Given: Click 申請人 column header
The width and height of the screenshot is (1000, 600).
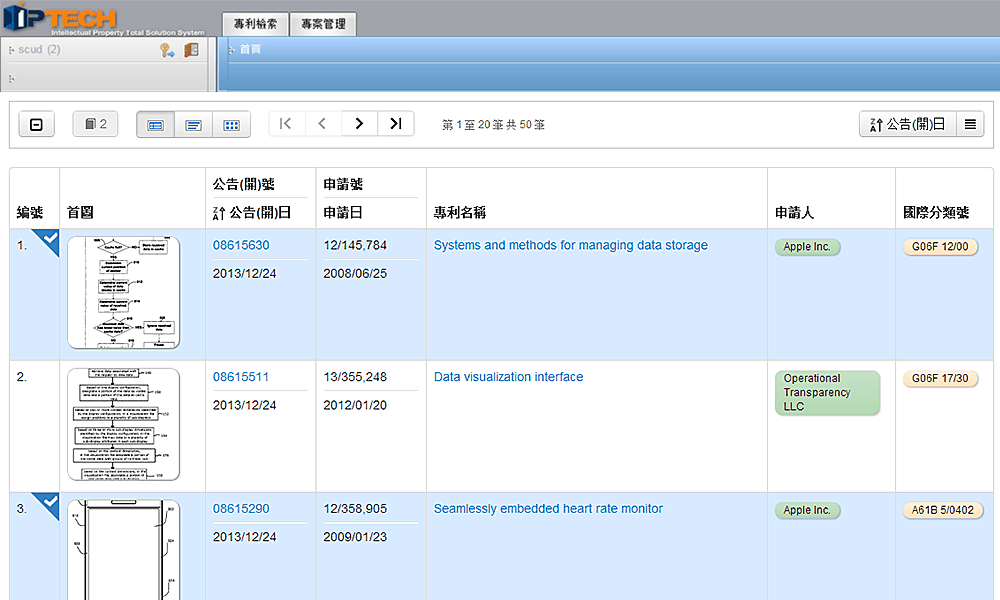Looking at the screenshot, I should pos(795,213).
